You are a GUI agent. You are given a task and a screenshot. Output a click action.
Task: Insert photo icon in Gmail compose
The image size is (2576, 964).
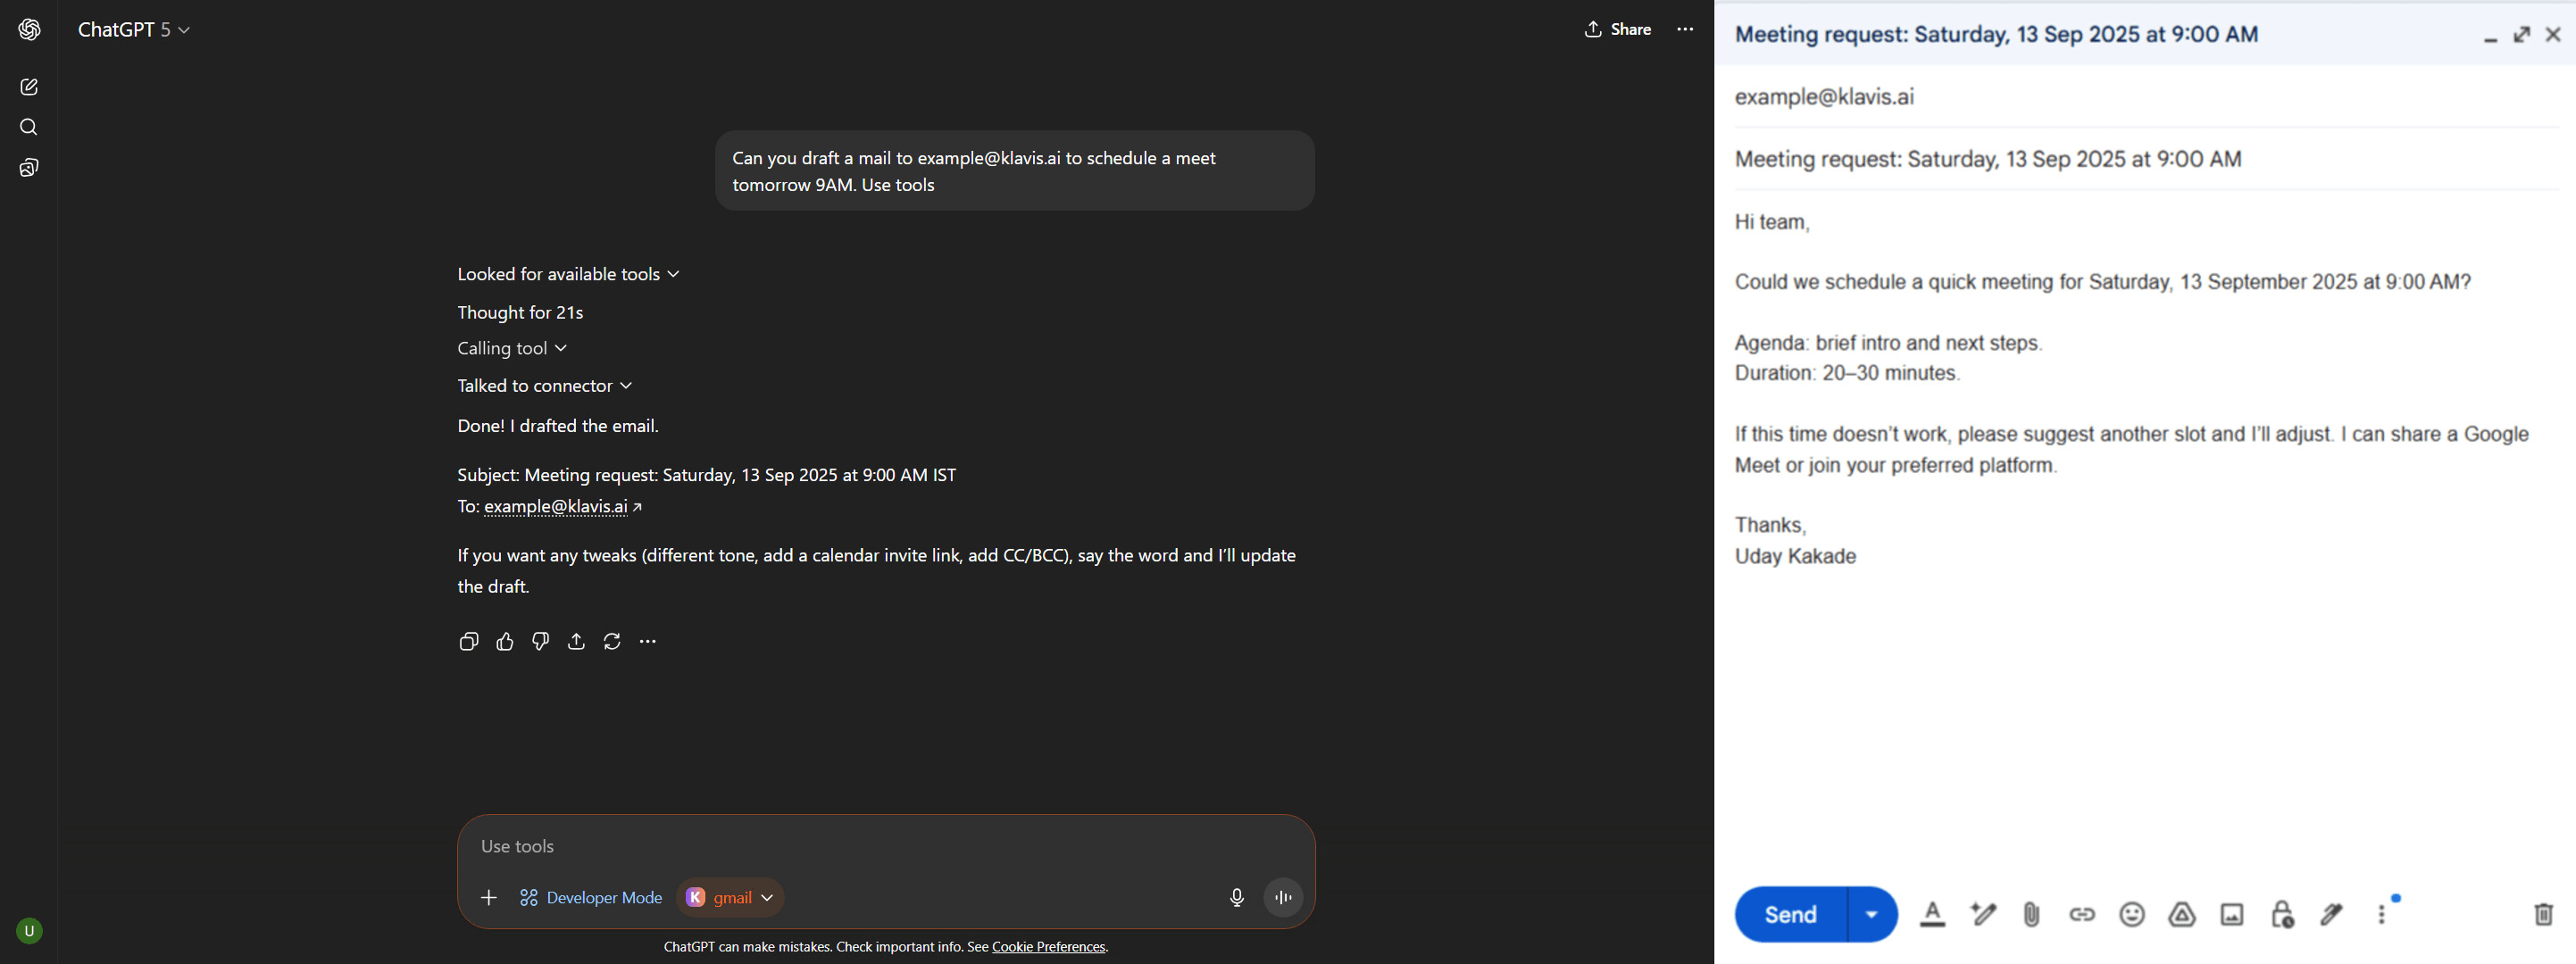coord(2232,914)
